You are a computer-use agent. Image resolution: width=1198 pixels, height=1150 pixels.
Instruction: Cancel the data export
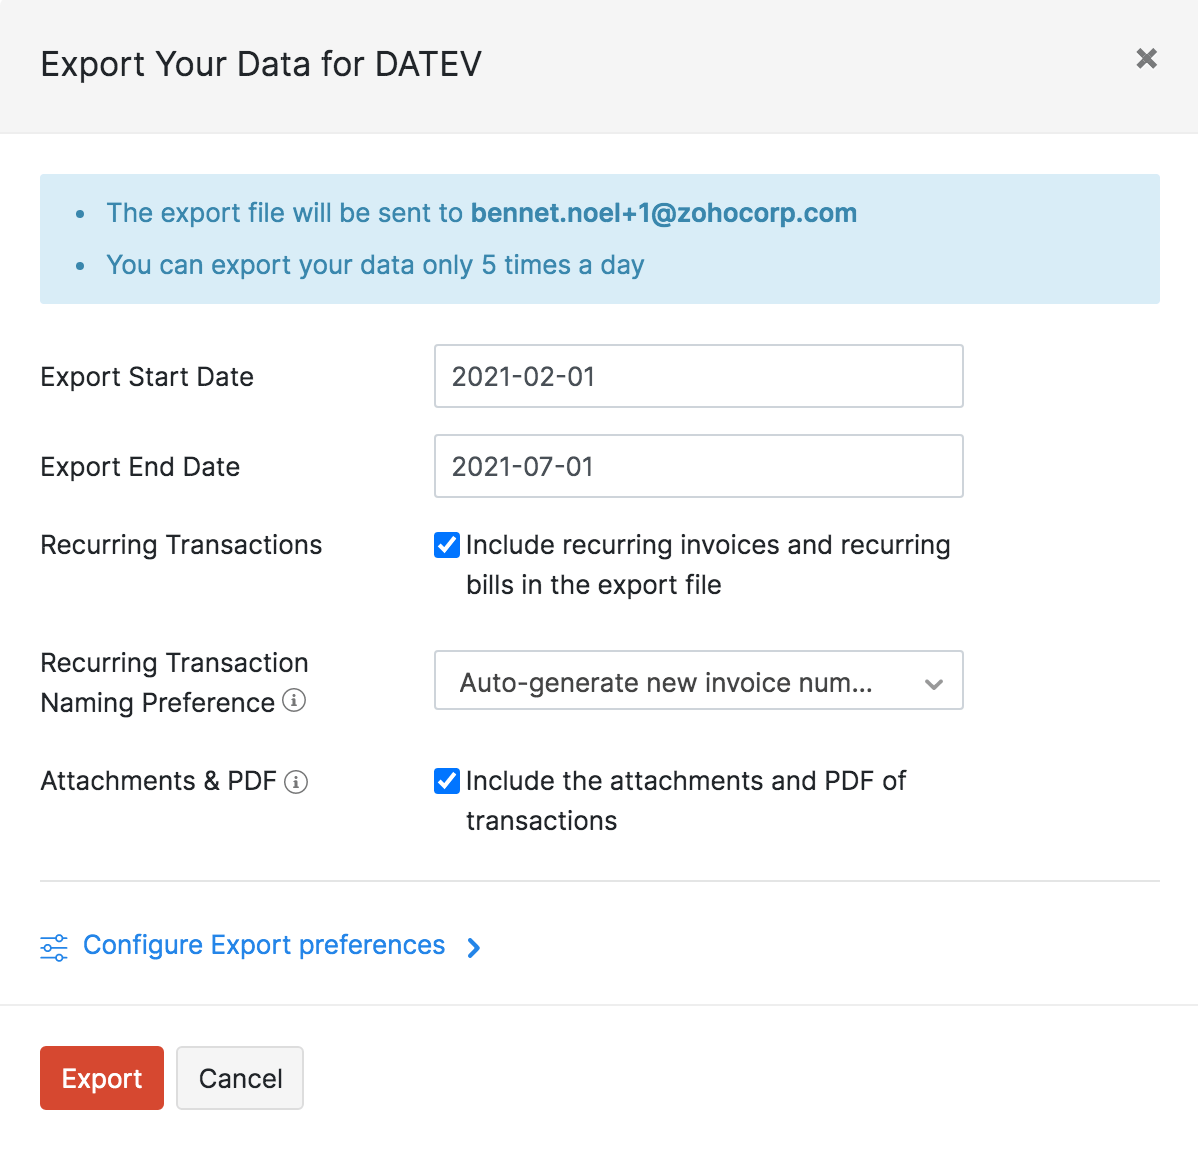tap(240, 1078)
